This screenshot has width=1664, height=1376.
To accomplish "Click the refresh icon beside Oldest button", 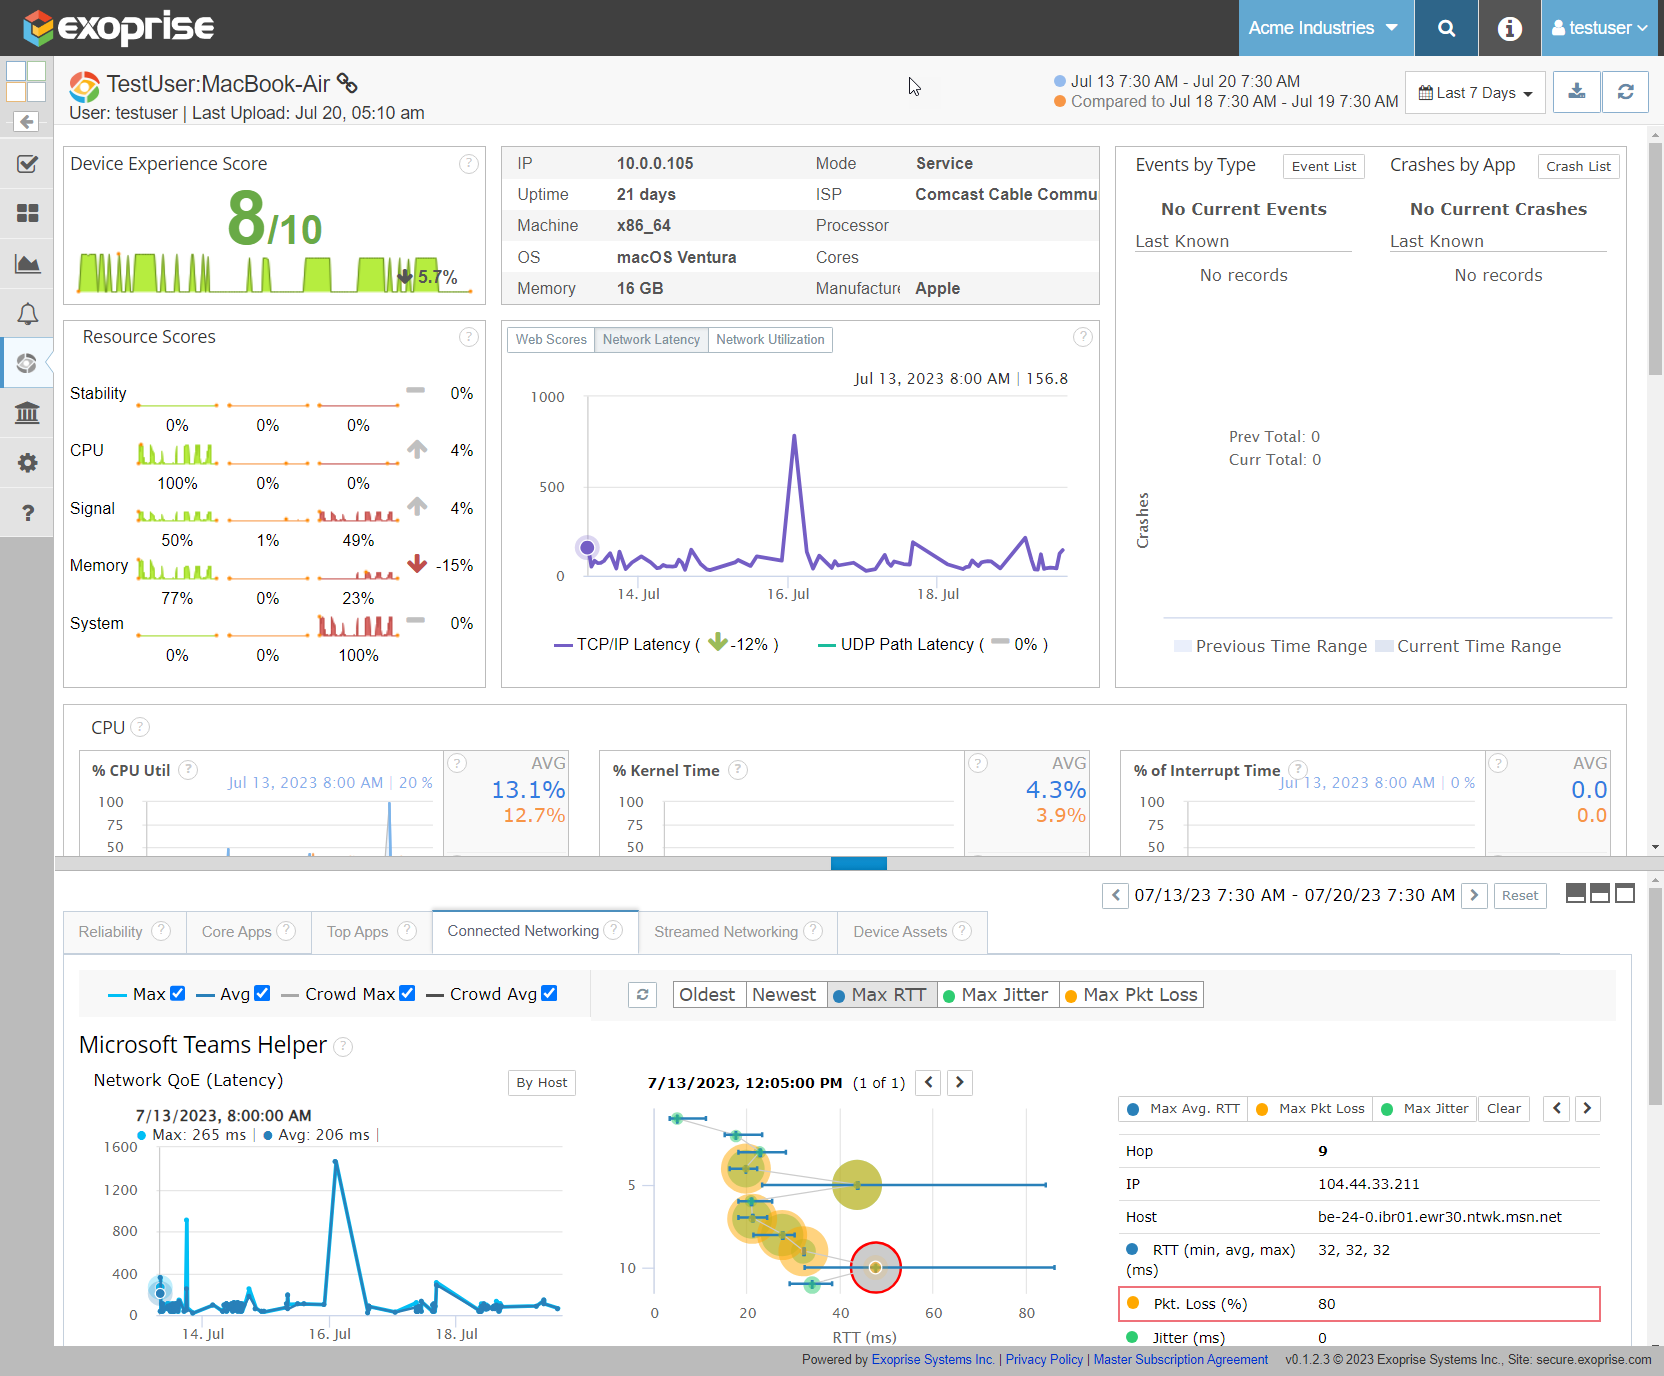I will click(642, 995).
